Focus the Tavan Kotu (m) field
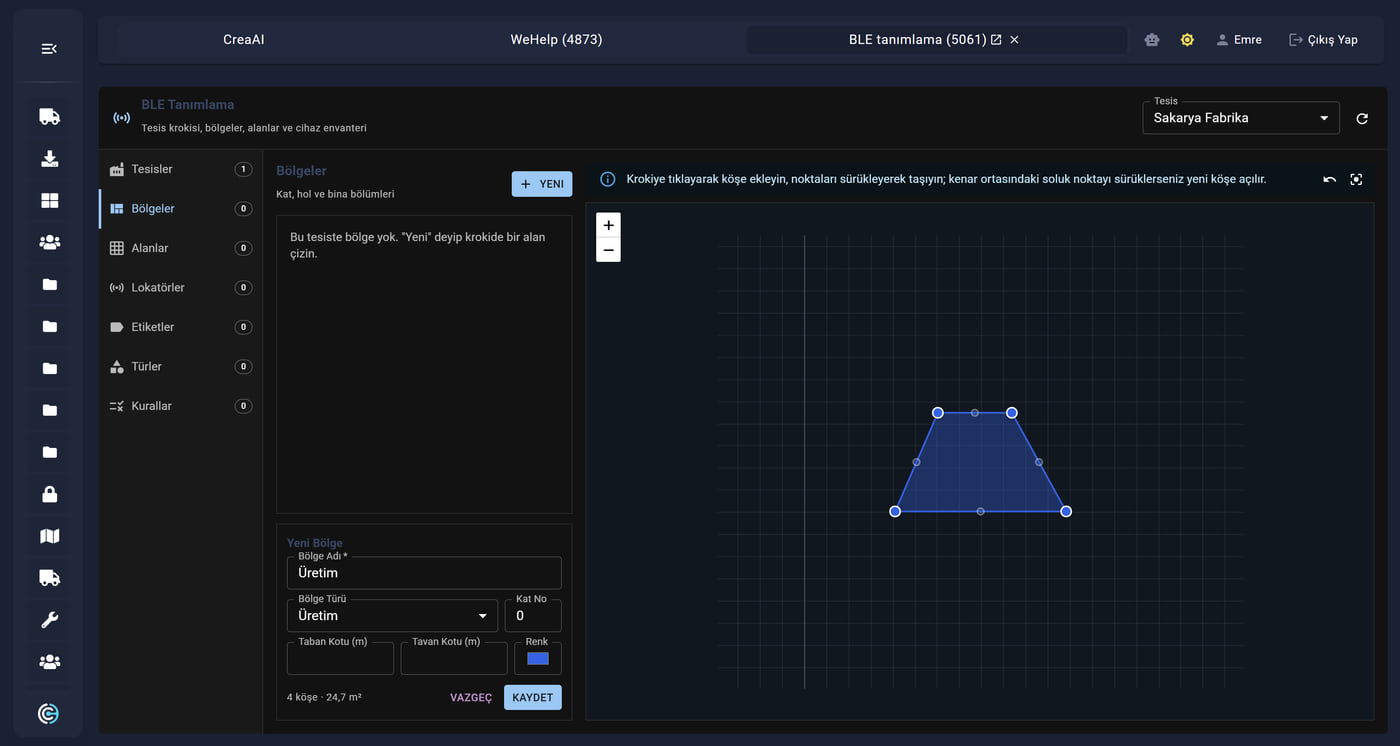This screenshot has height=746, width=1400. 454,658
